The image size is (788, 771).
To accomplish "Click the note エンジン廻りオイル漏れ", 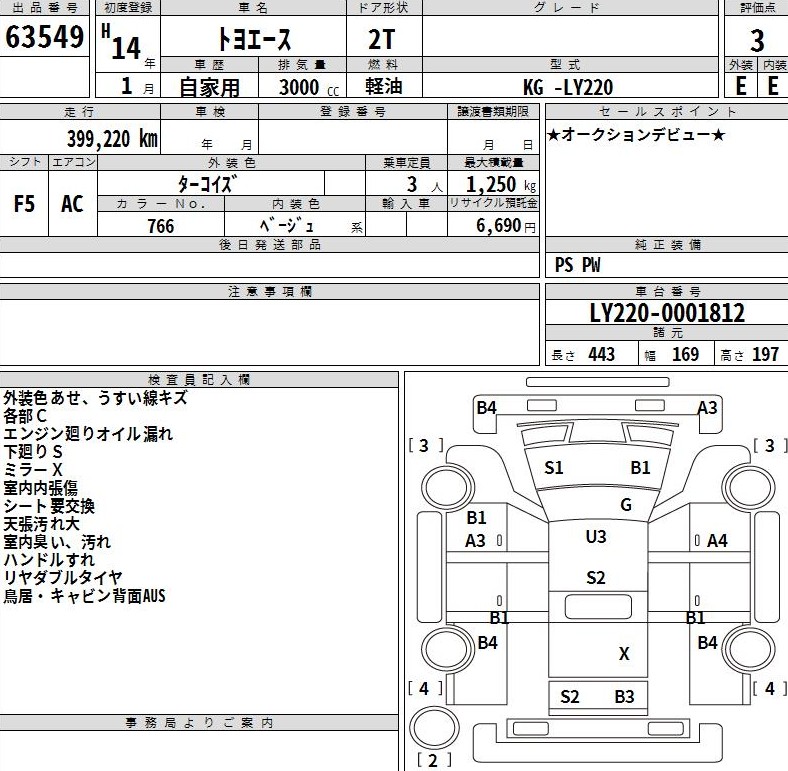I will click(x=88, y=434).
